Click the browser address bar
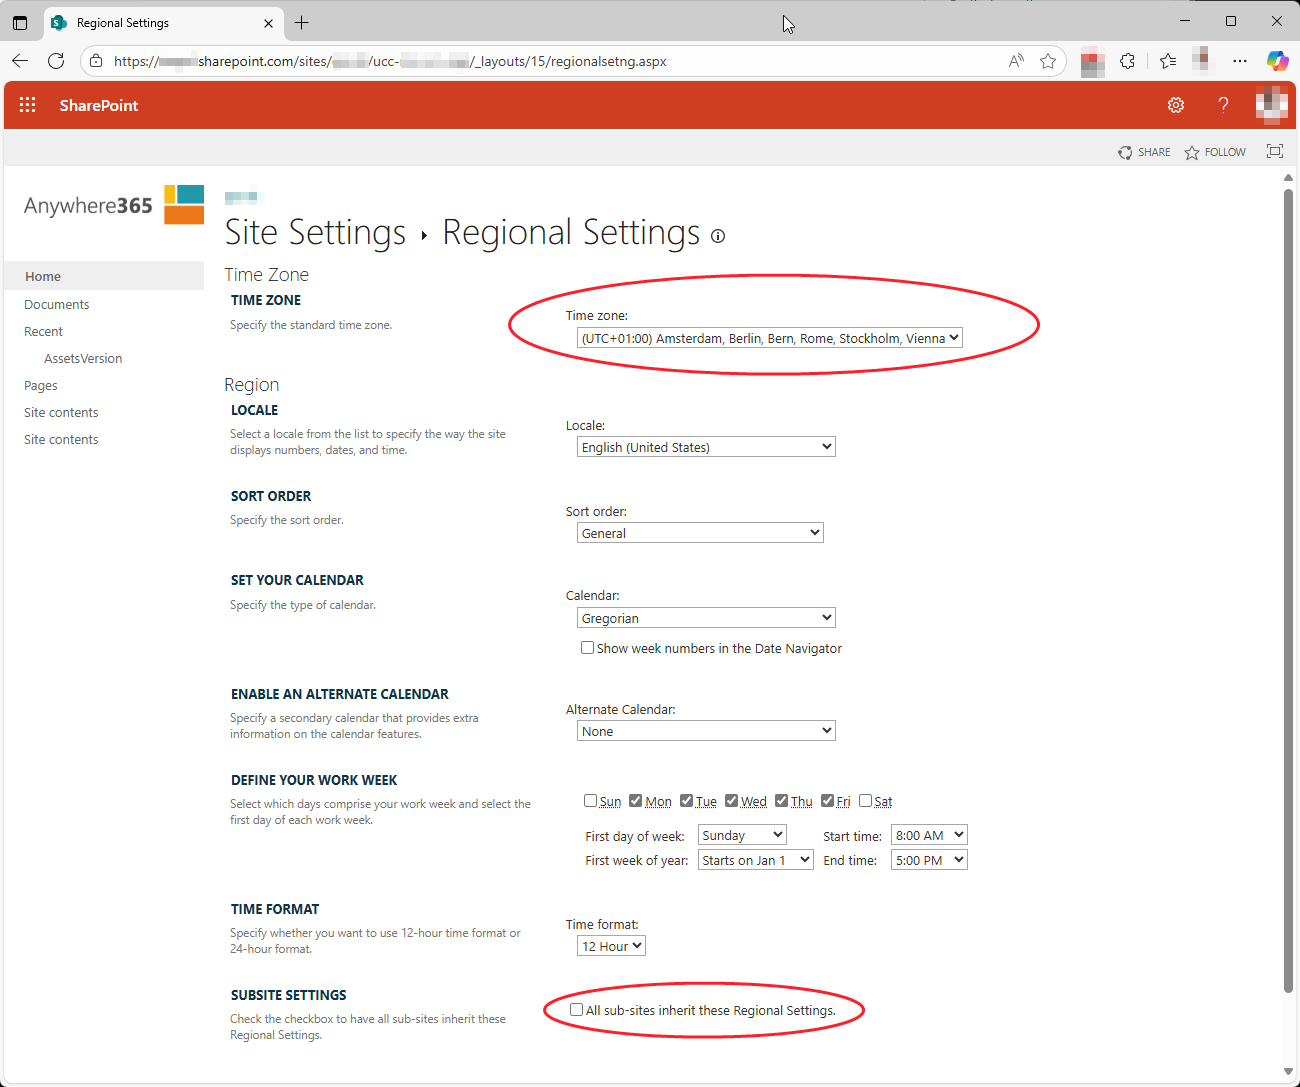The height and width of the screenshot is (1087, 1300). pyautogui.click(x=550, y=61)
